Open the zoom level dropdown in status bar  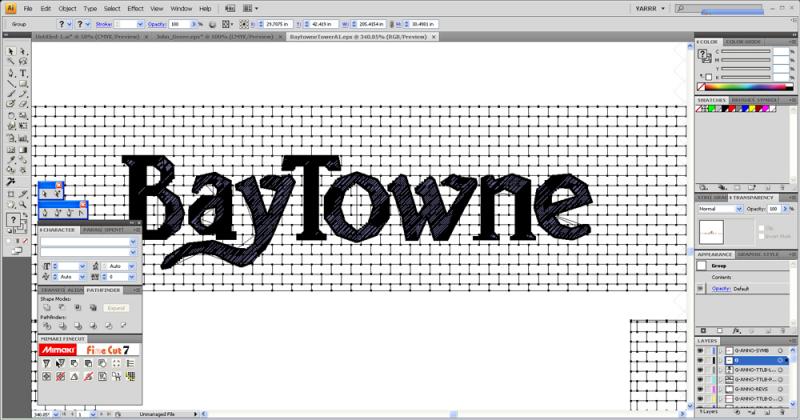(x=56, y=414)
